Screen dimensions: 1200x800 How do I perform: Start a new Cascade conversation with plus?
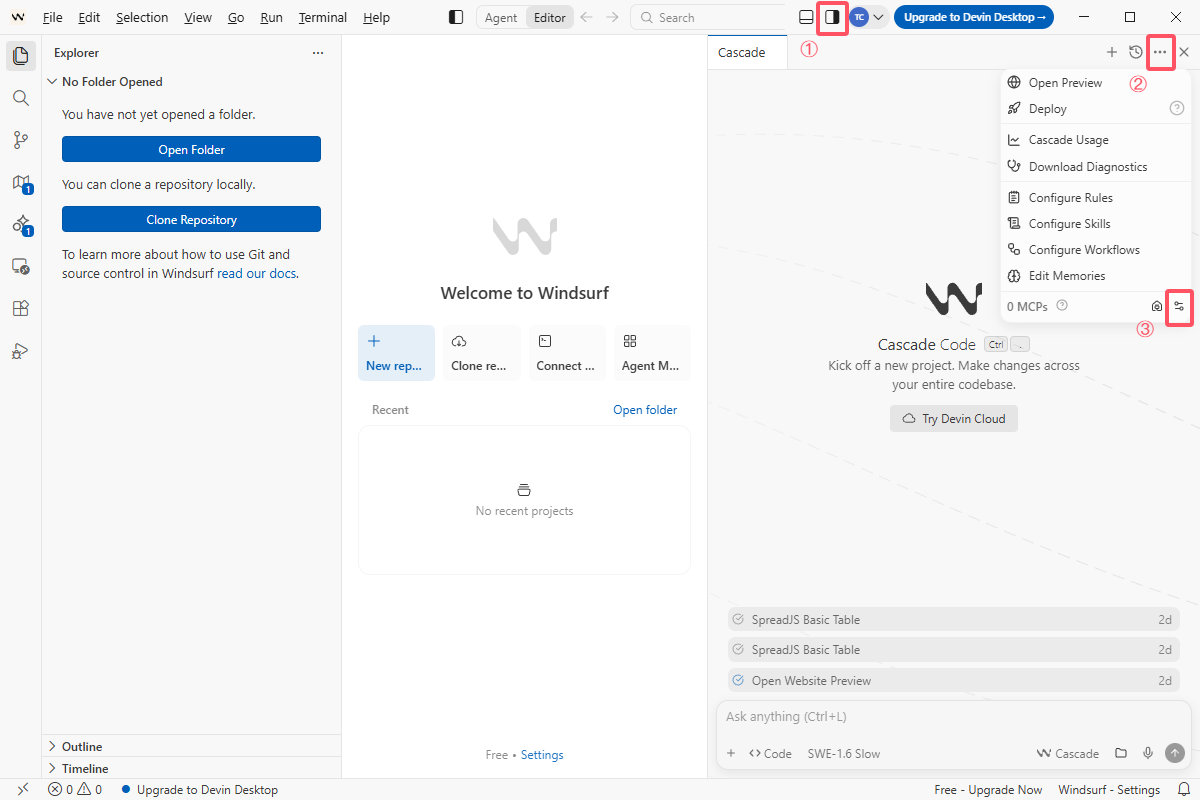pyautogui.click(x=1112, y=52)
